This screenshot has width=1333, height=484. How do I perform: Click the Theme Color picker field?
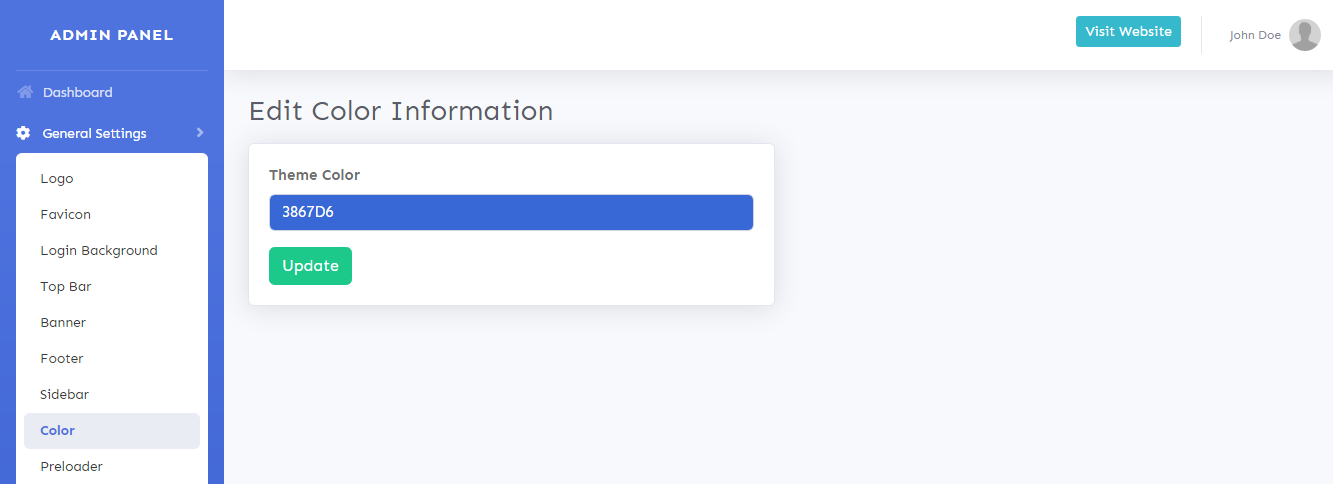(510, 212)
